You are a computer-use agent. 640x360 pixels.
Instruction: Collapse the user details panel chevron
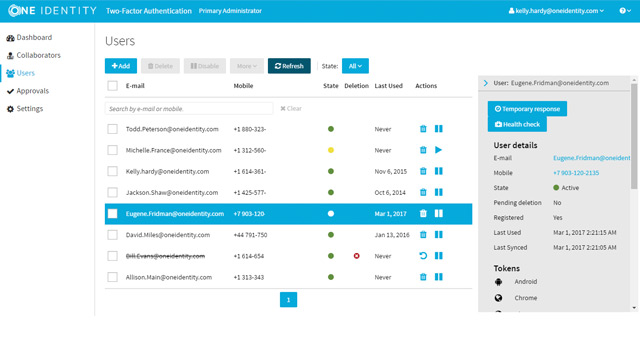pos(485,83)
